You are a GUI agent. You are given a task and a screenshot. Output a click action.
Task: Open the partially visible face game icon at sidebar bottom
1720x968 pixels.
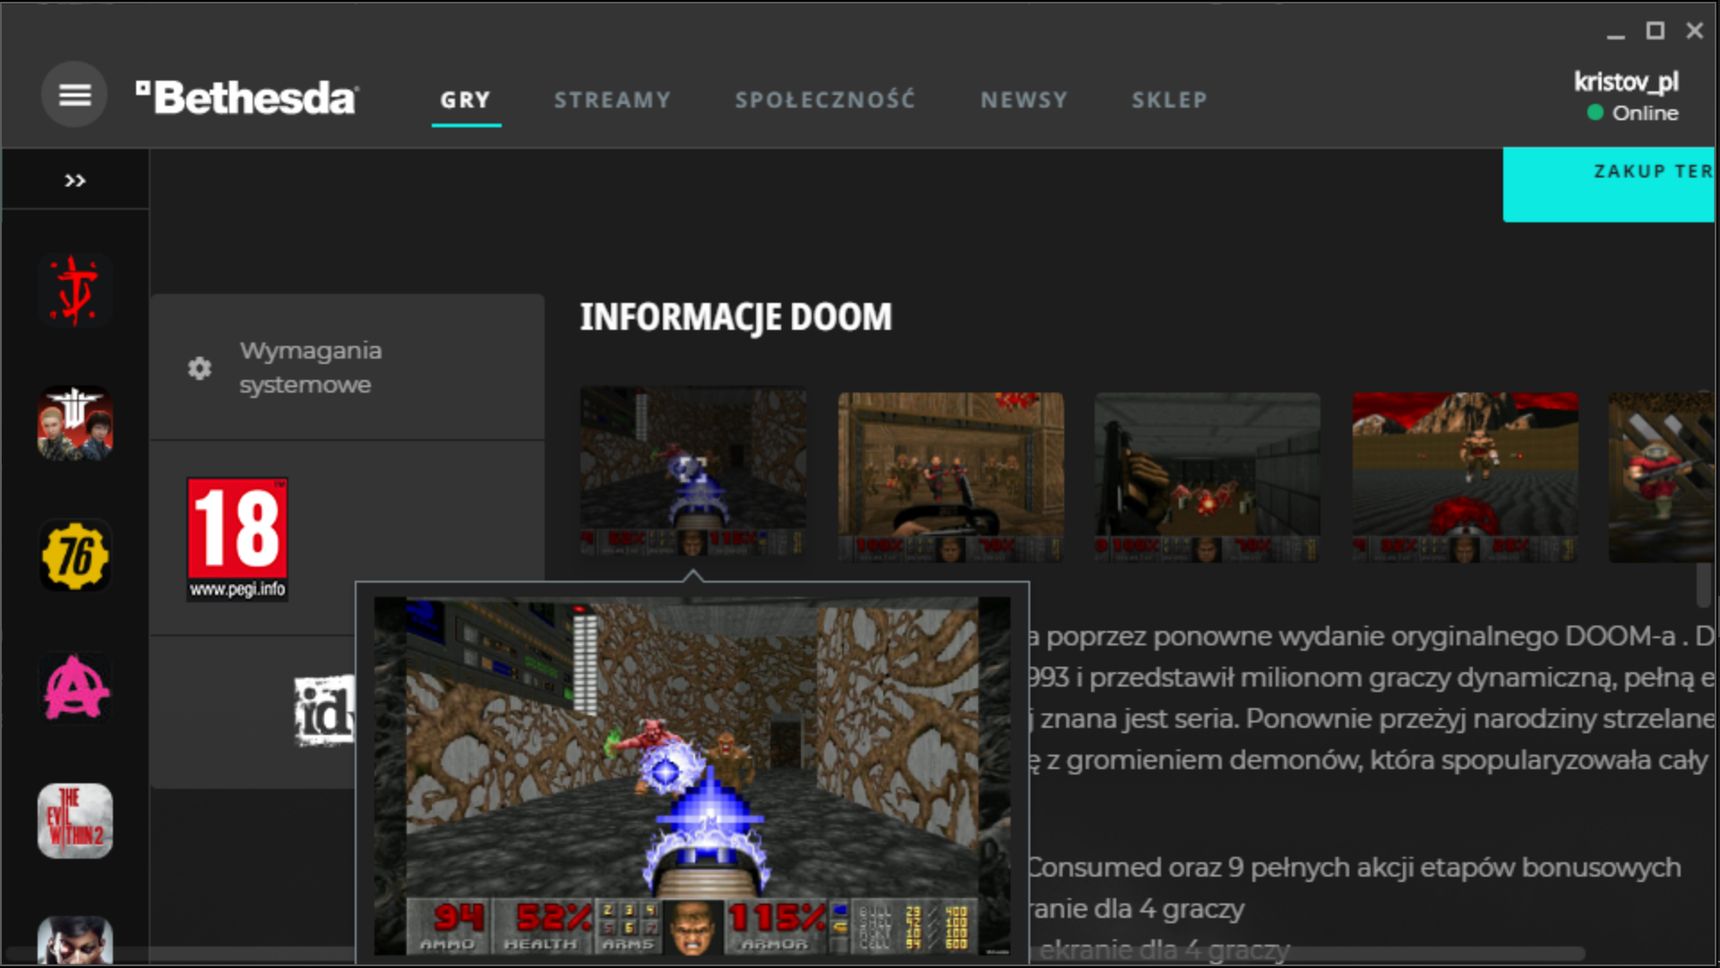pos(75,940)
